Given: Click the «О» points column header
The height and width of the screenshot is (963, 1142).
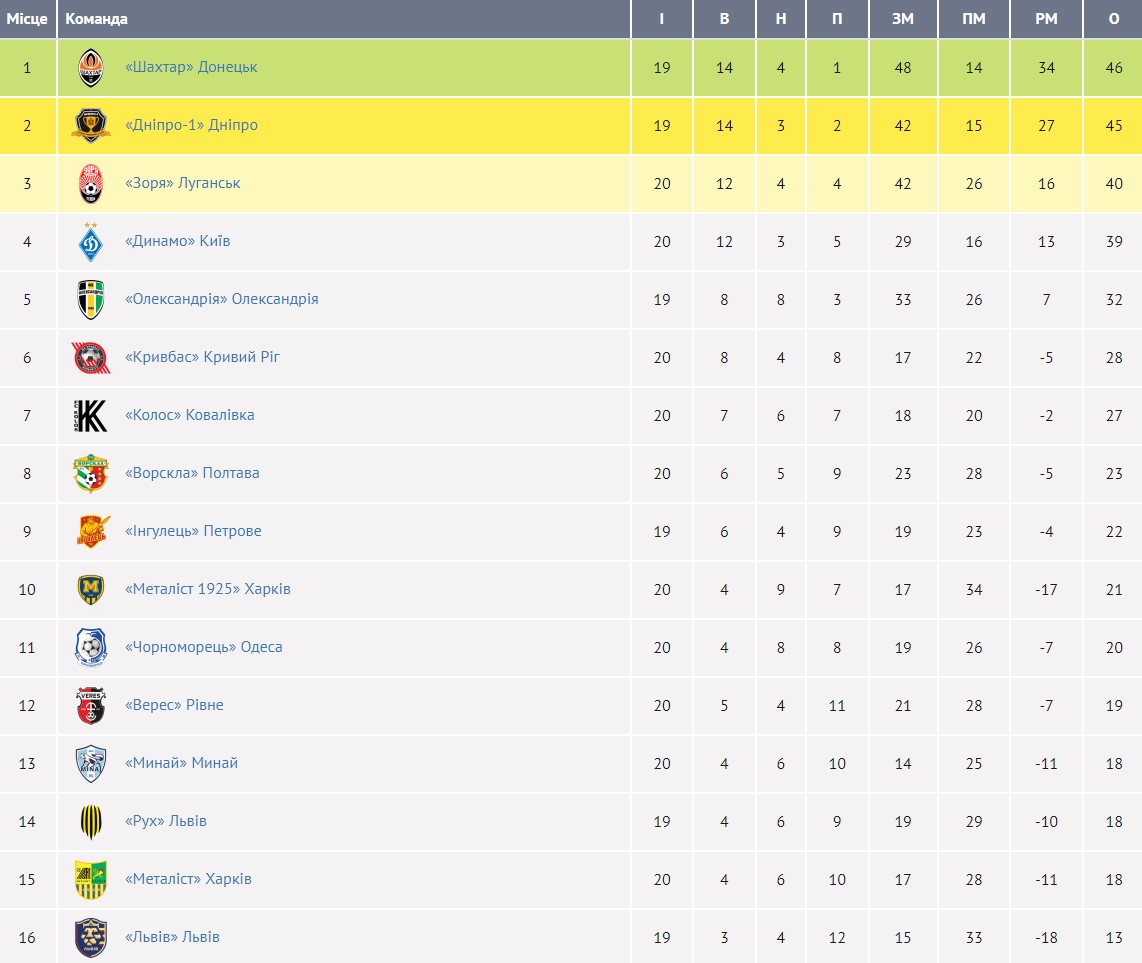Looking at the screenshot, I should point(1114,19).
